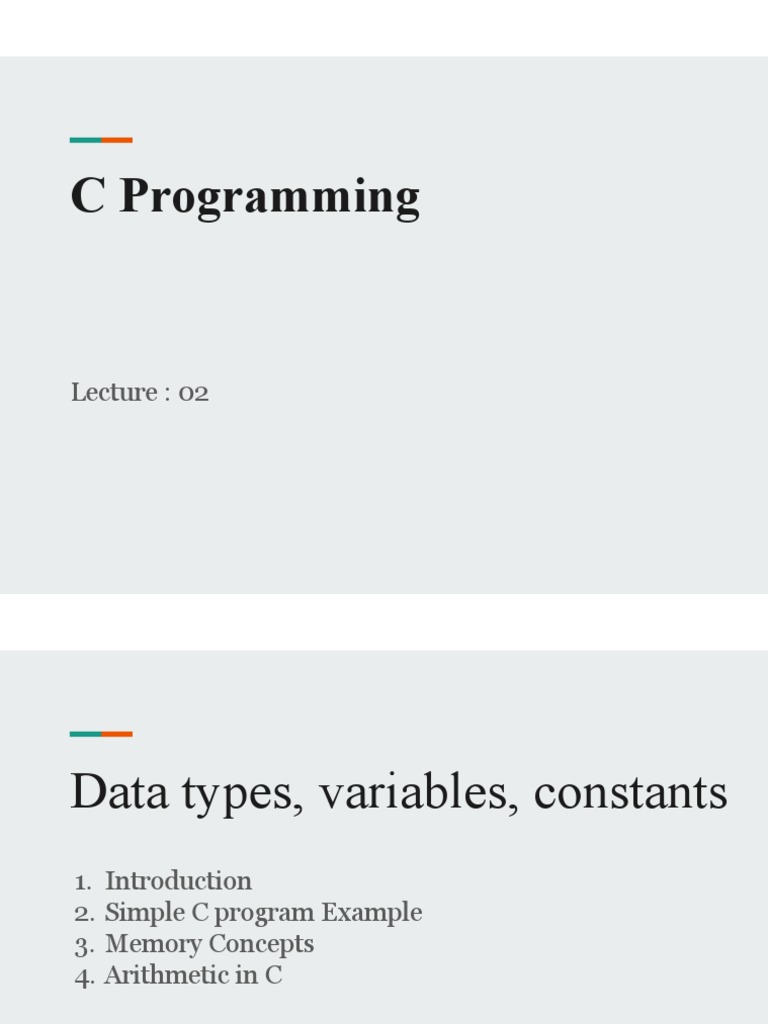Click list number "4." beside Arithmetic in C
The width and height of the screenshot is (768, 1024).
84,977
